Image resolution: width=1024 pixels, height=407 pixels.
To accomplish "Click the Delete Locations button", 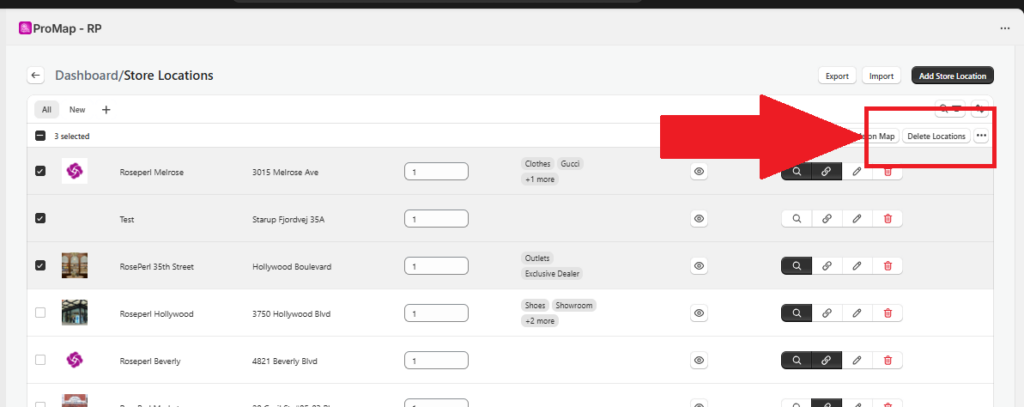I will tap(936, 136).
